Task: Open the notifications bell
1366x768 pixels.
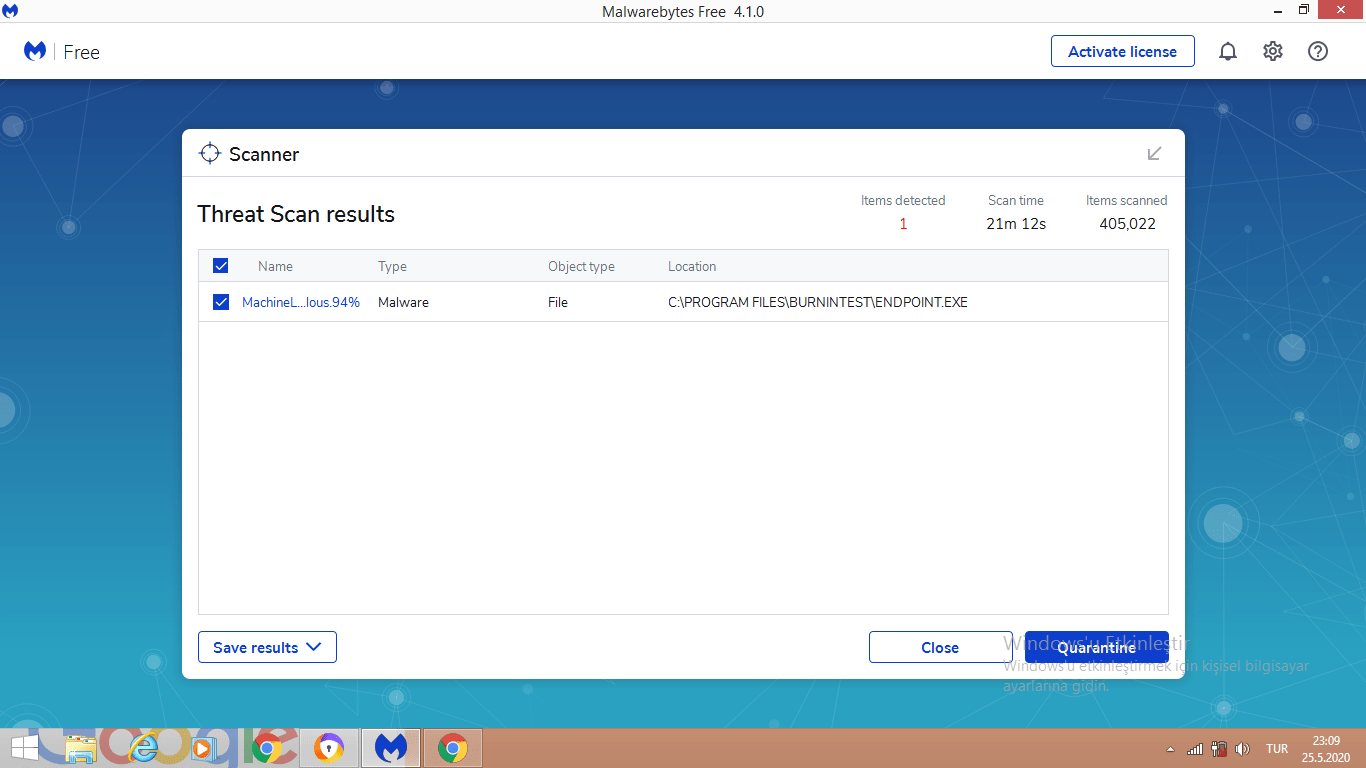Action: click(1228, 51)
